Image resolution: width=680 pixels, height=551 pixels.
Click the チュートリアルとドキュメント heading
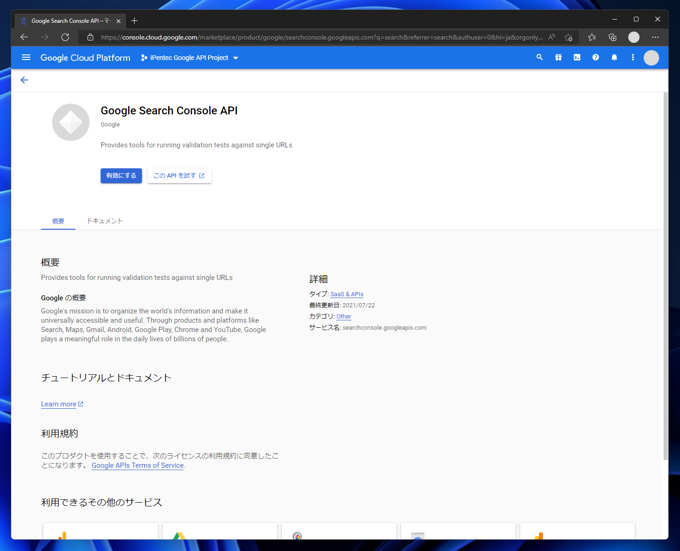[x=106, y=378]
